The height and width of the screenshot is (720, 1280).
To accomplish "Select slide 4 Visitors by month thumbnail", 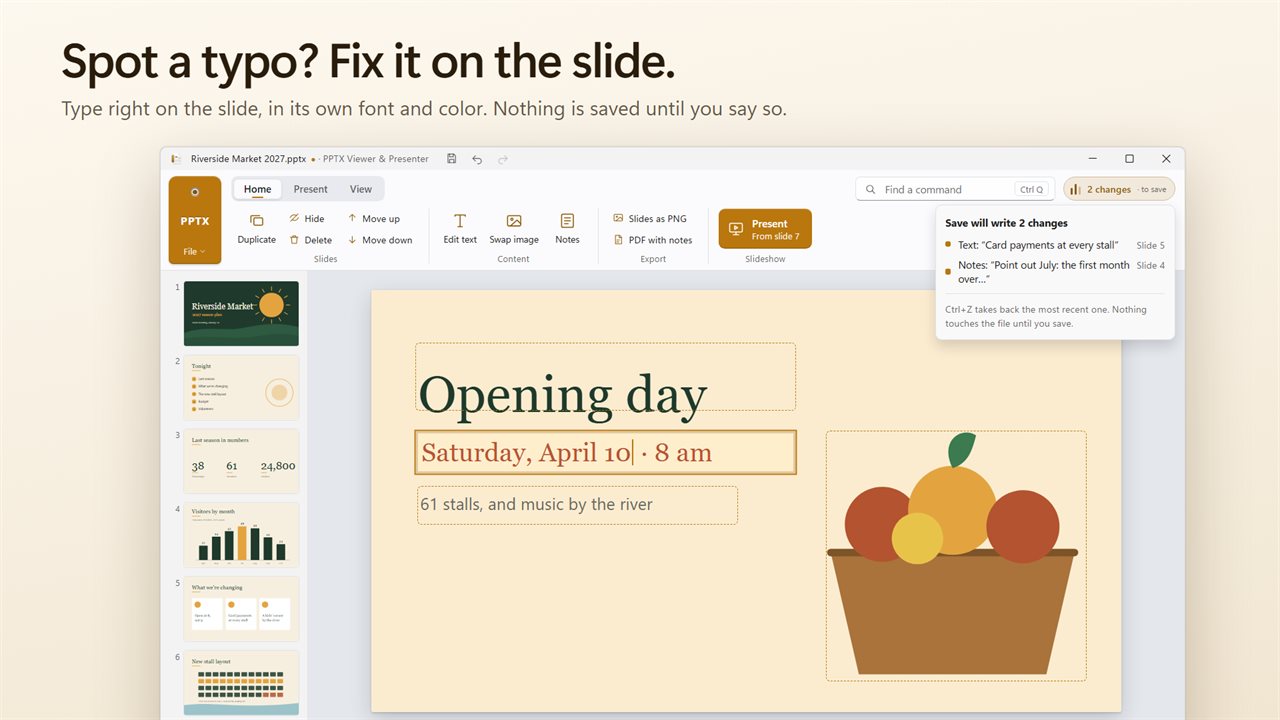I will (x=241, y=535).
